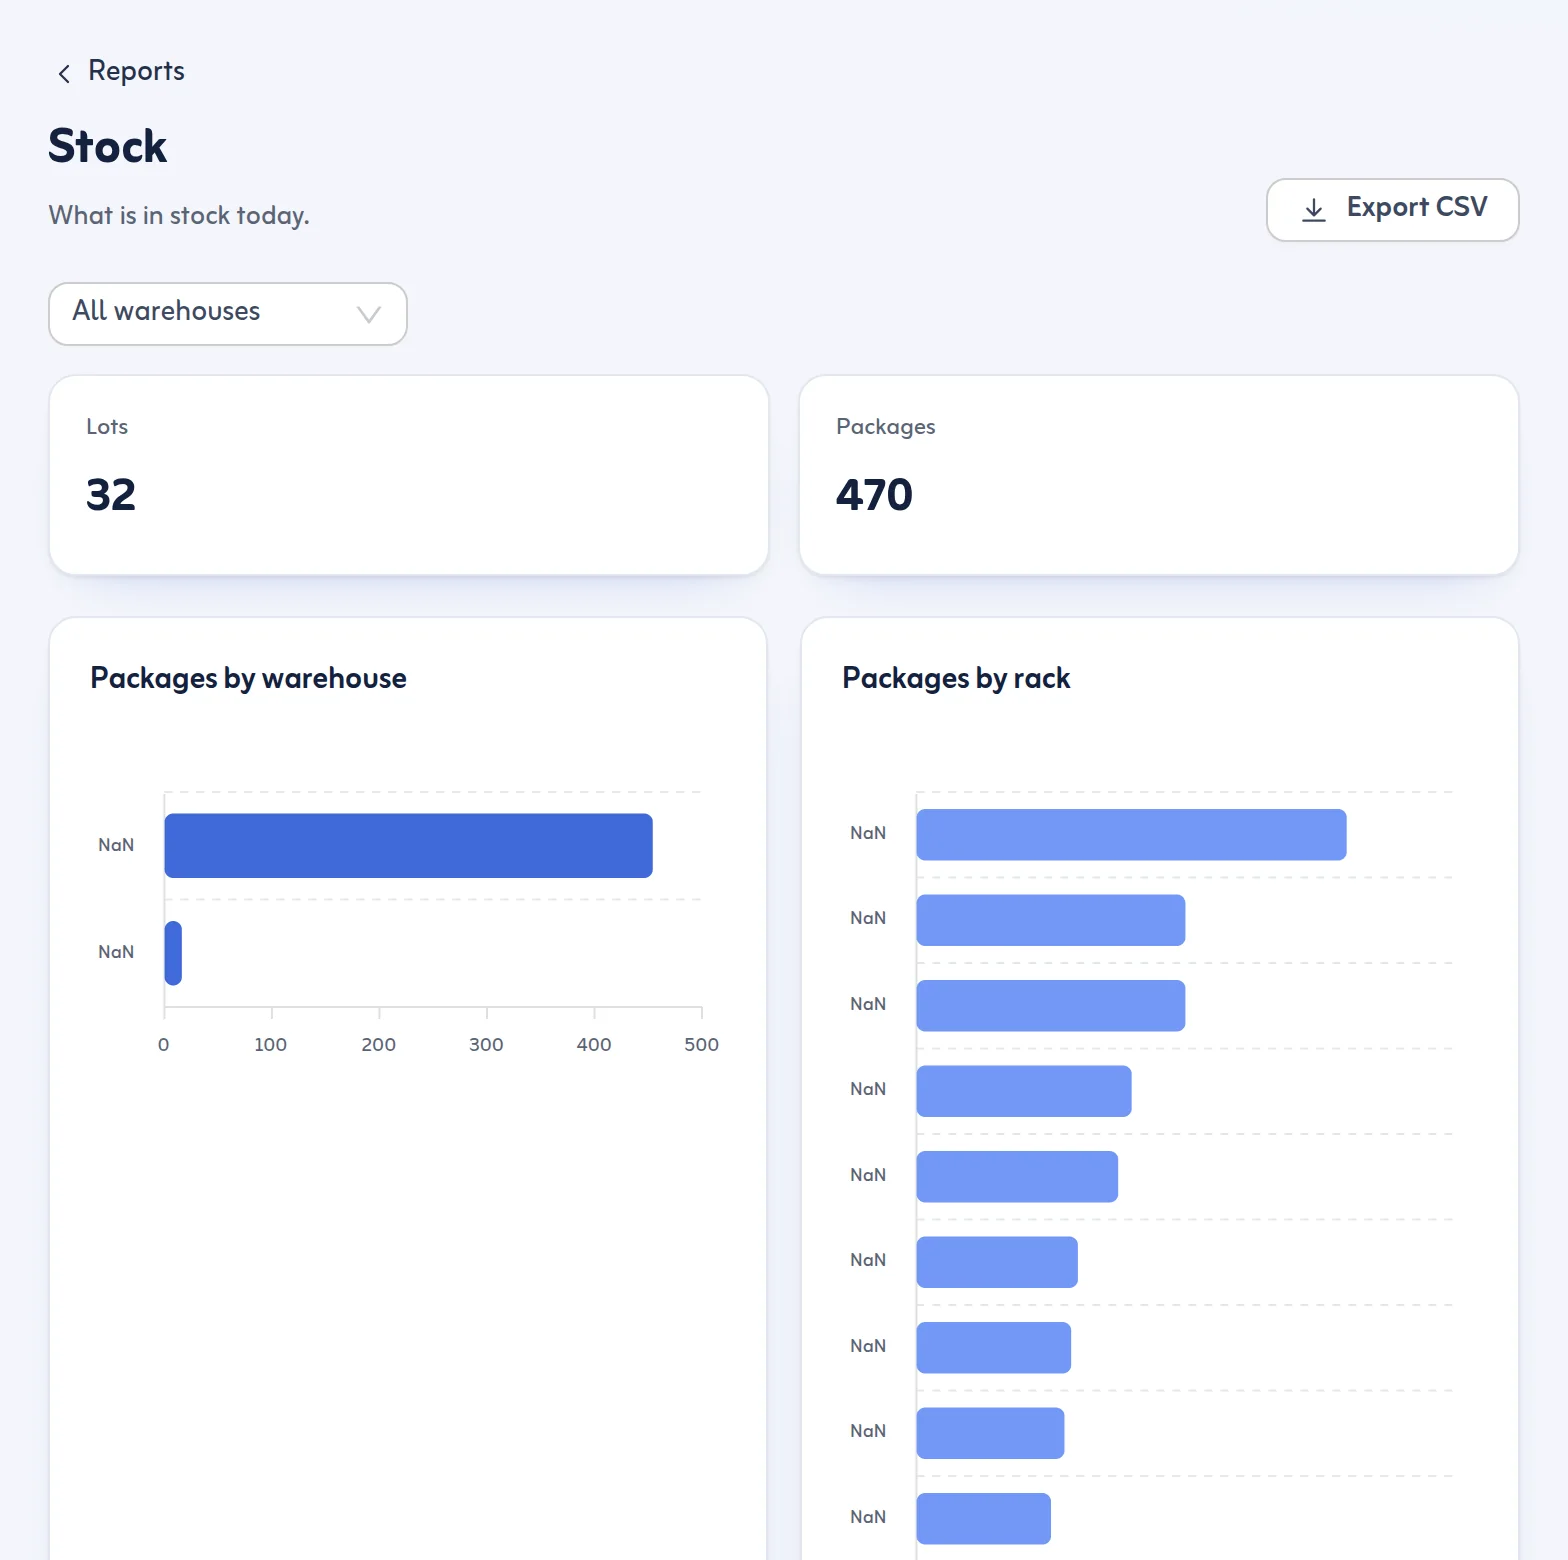The width and height of the screenshot is (1568, 1560).
Task: Select the Lots card showing 32
Action: click(x=409, y=475)
